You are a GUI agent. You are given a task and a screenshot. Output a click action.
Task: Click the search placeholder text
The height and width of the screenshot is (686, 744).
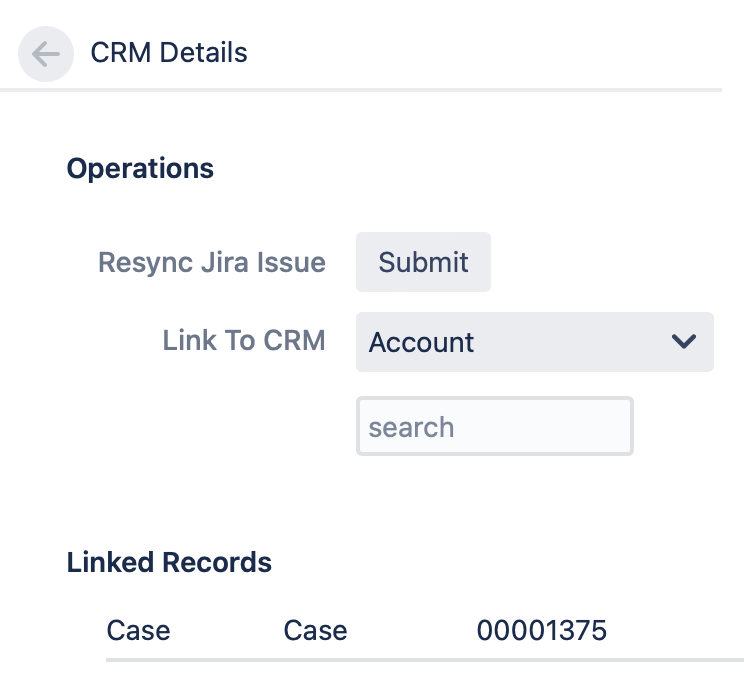[411, 427]
